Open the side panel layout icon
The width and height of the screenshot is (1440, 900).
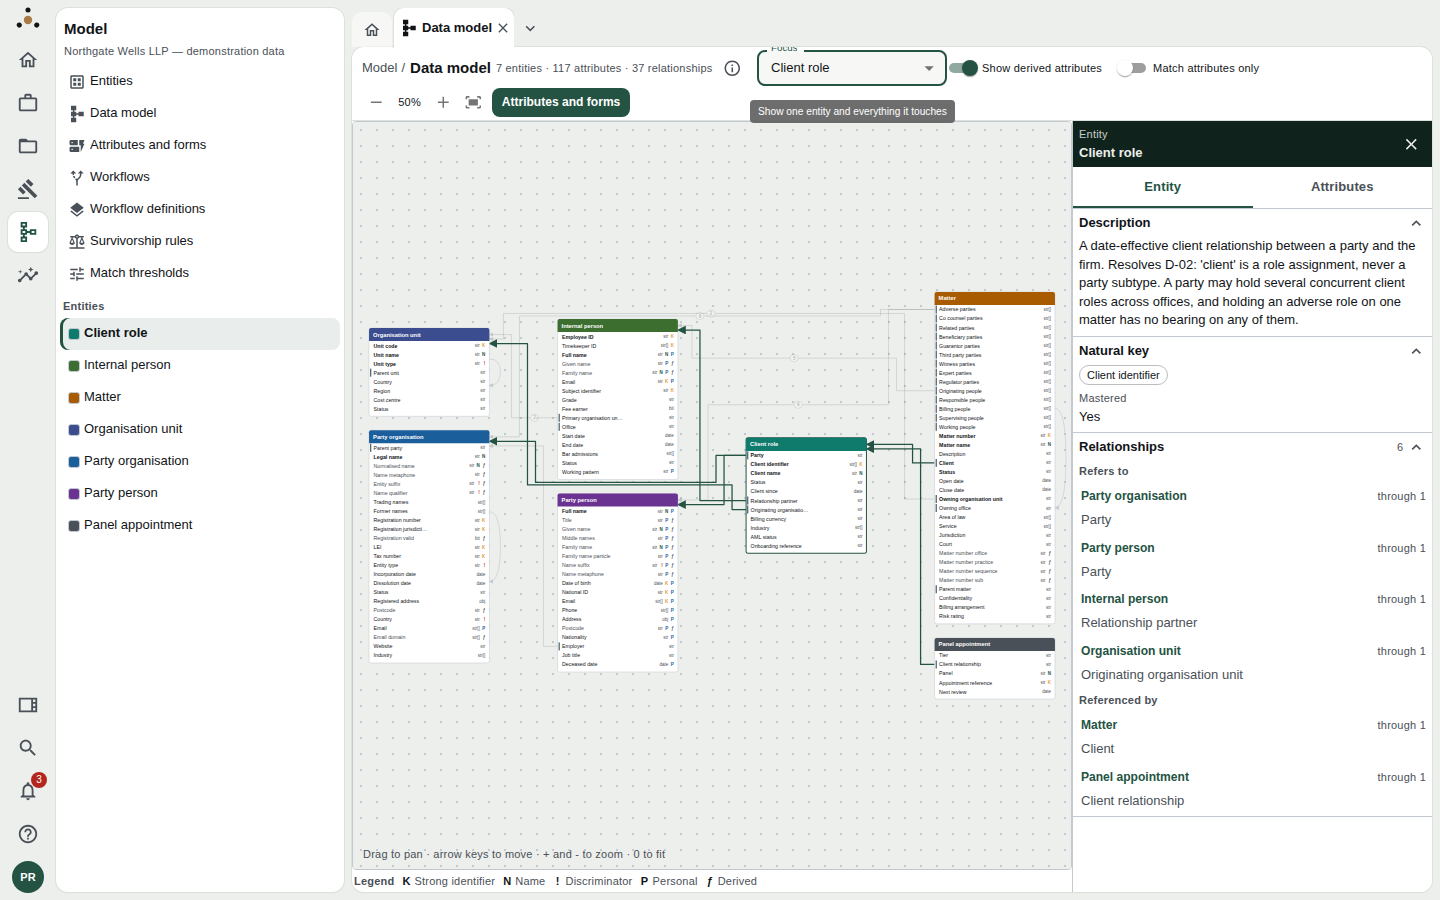[28, 705]
